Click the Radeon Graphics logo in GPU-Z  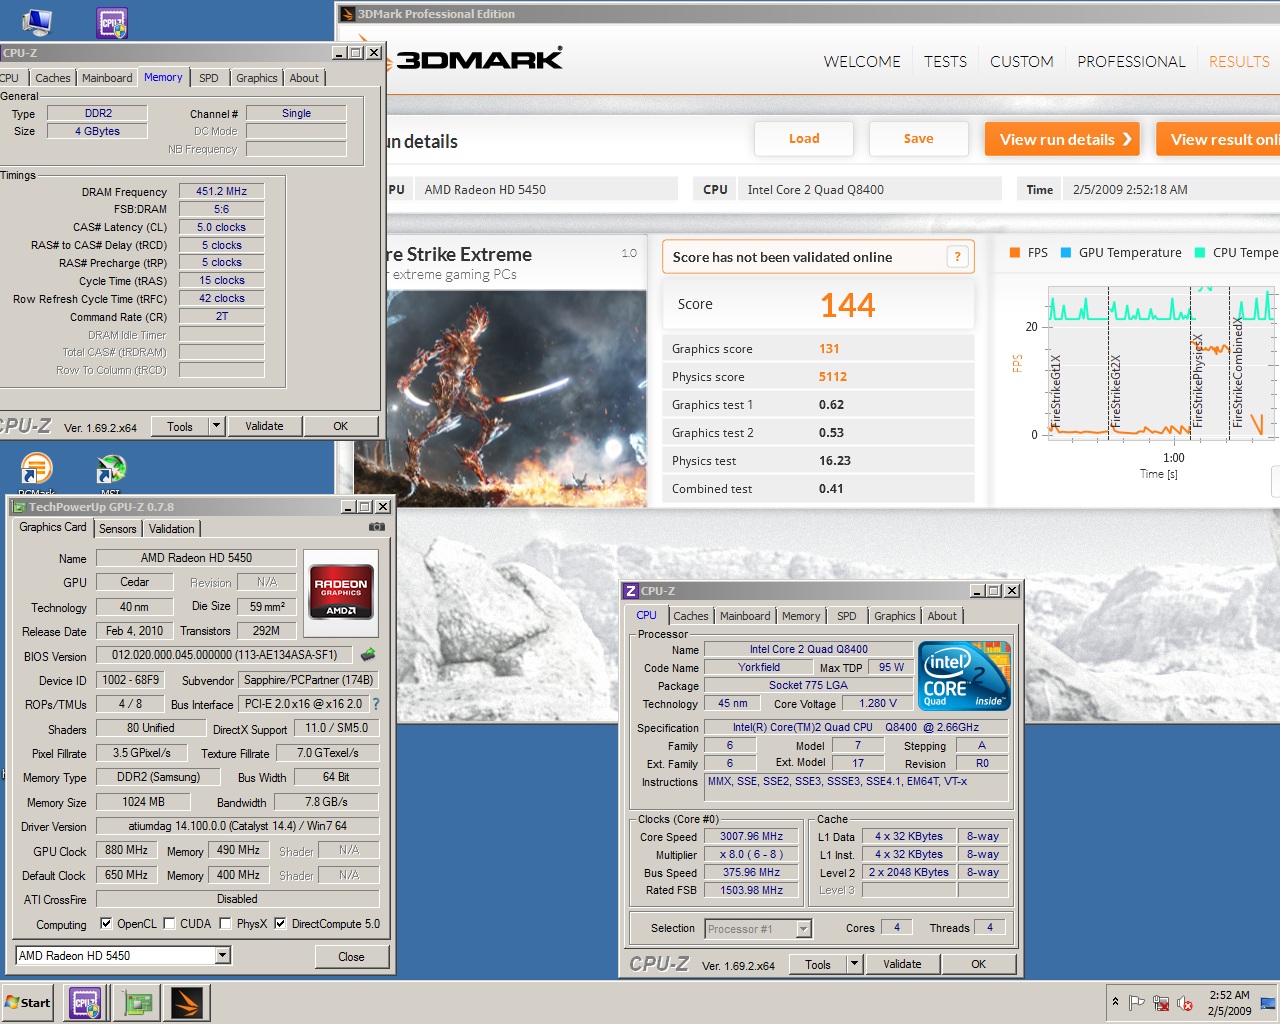[x=341, y=594]
